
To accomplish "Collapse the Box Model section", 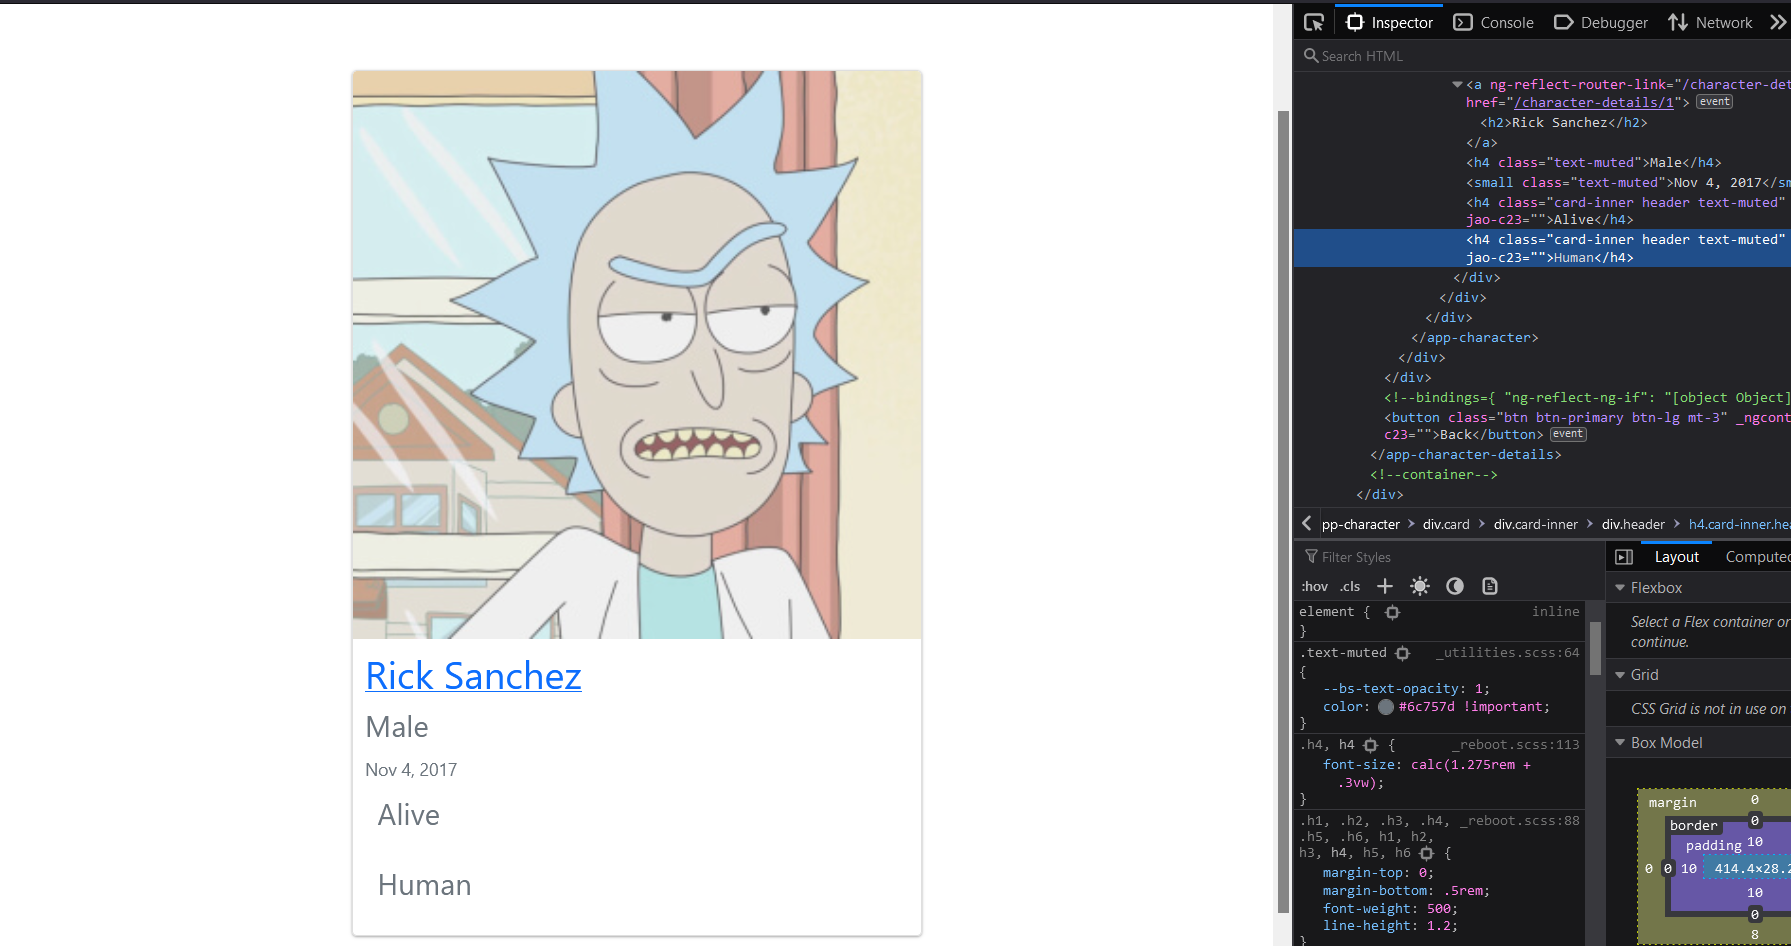I will 1620,743.
